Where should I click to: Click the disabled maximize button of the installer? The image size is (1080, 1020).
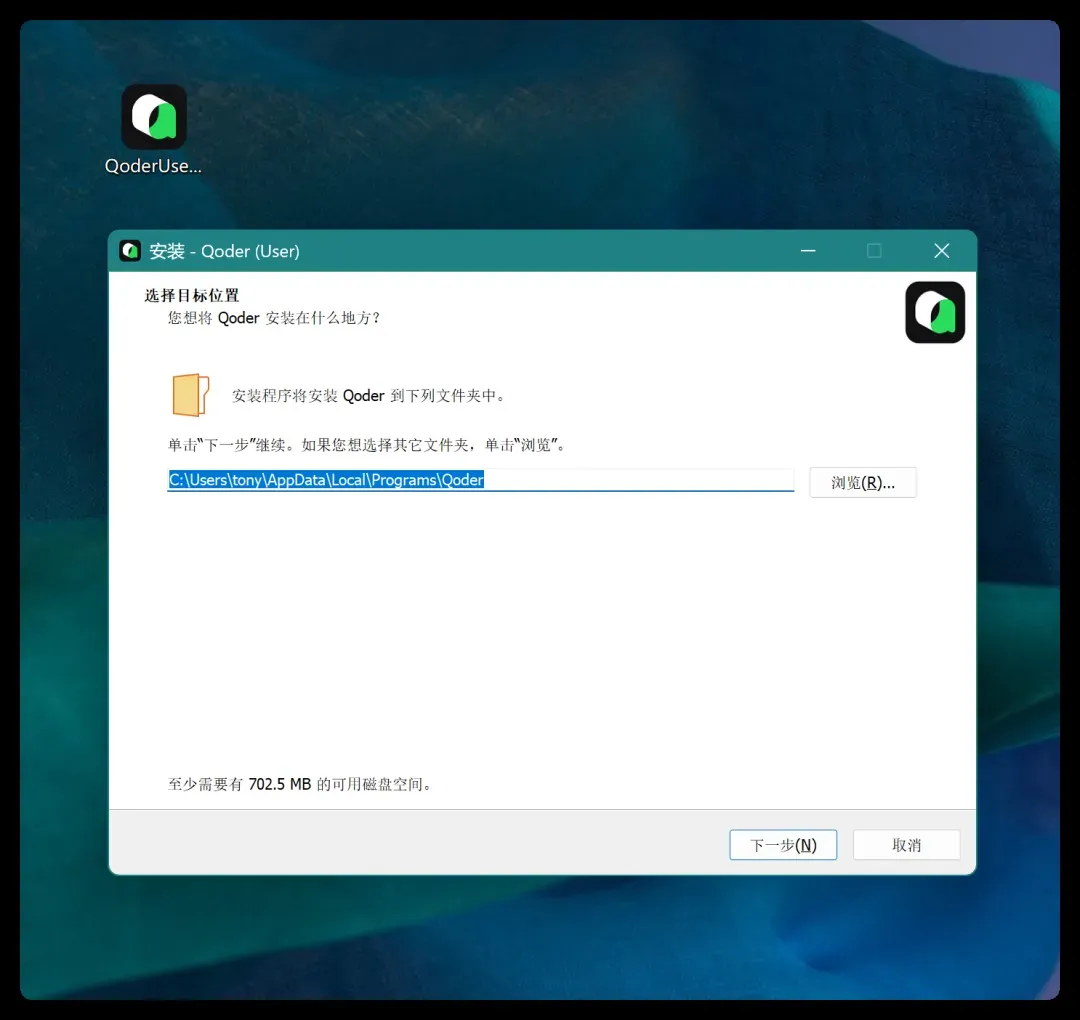click(874, 251)
